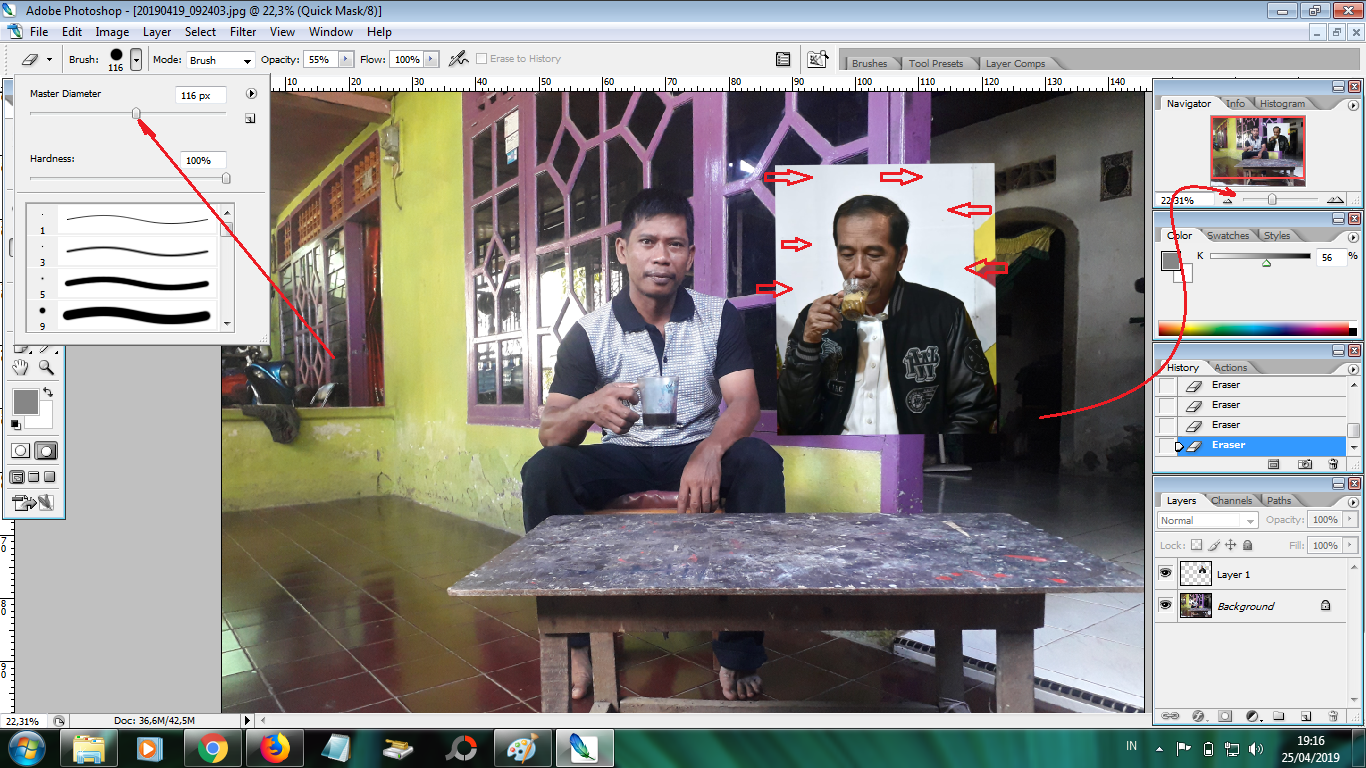Select Full Screen Mode with menu bar
1366x768 pixels.
(x=33, y=477)
